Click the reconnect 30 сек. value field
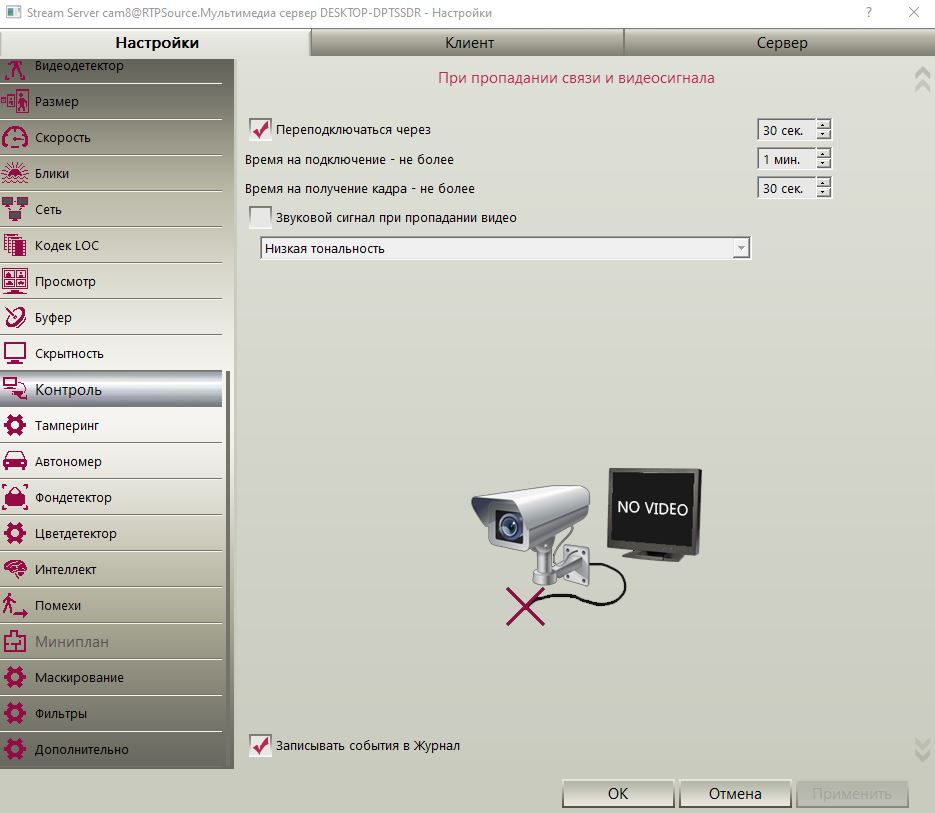 [786, 129]
